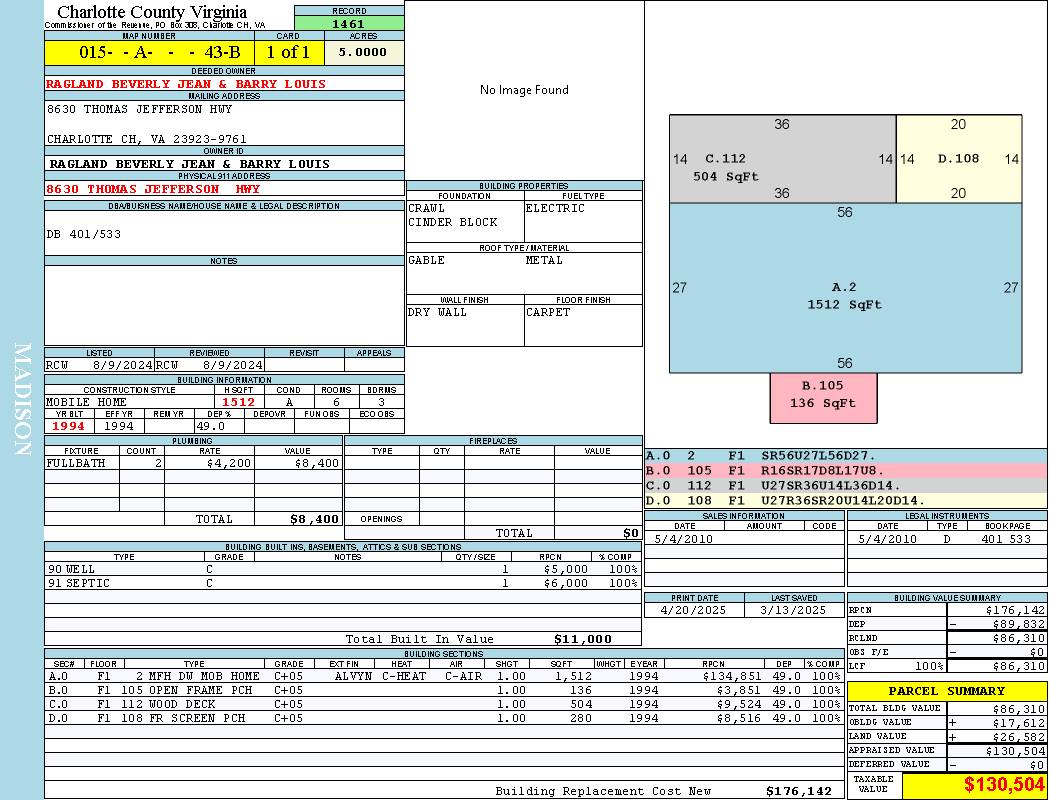Click the fireplaces total $0
The height and width of the screenshot is (800, 1050).
[x=631, y=533]
